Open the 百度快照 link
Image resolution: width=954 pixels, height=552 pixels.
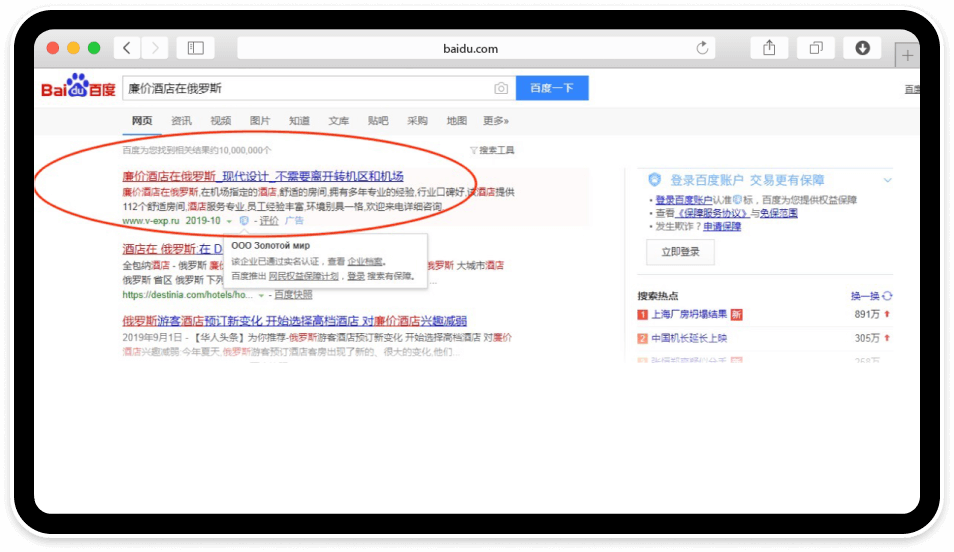coord(293,295)
